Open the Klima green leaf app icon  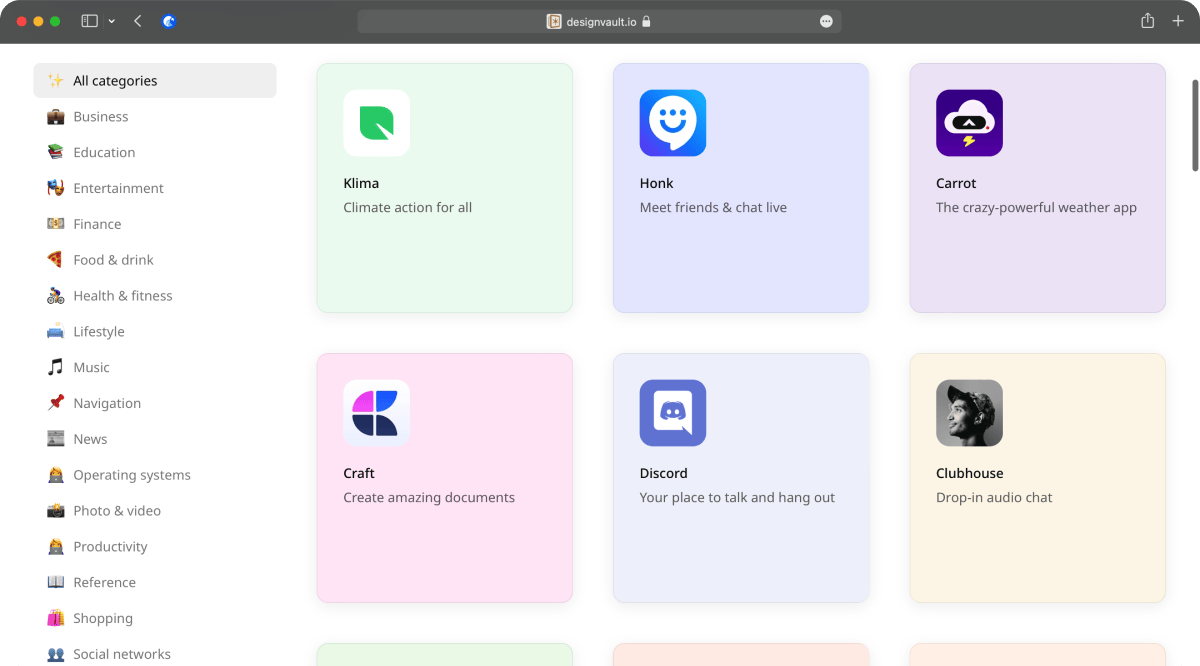(376, 123)
